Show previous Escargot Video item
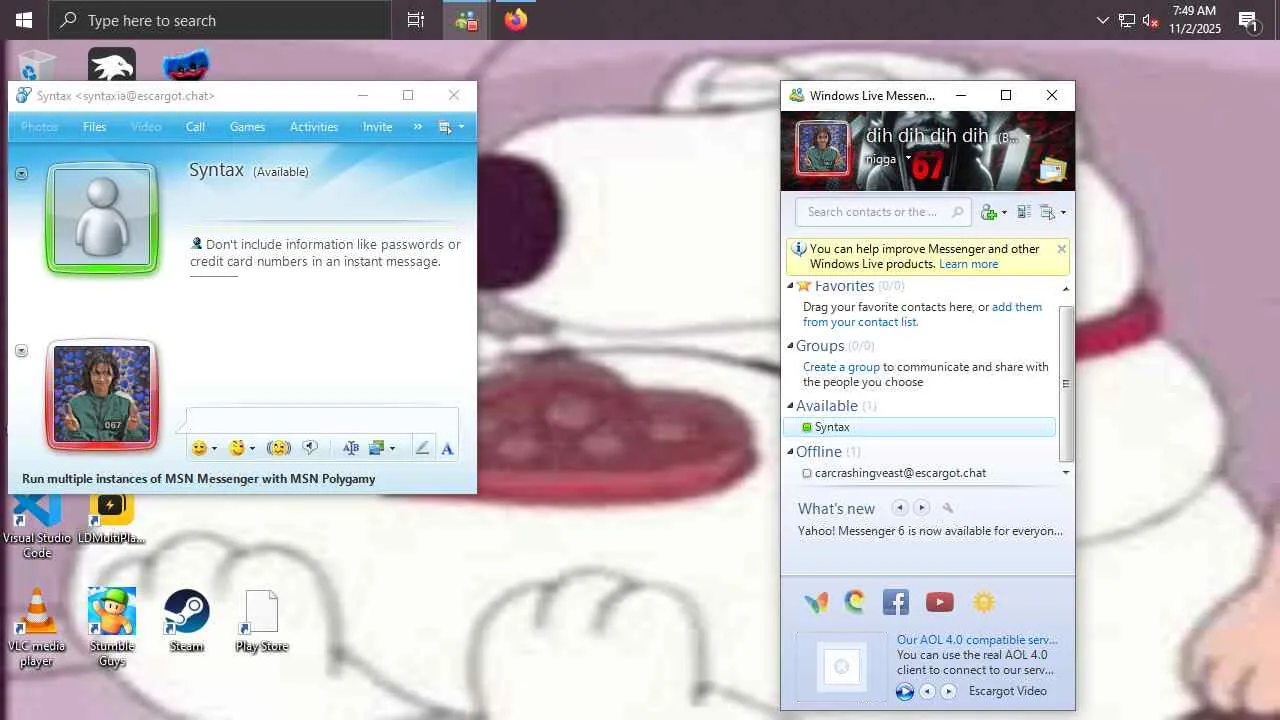The image size is (1280, 720). (927, 691)
